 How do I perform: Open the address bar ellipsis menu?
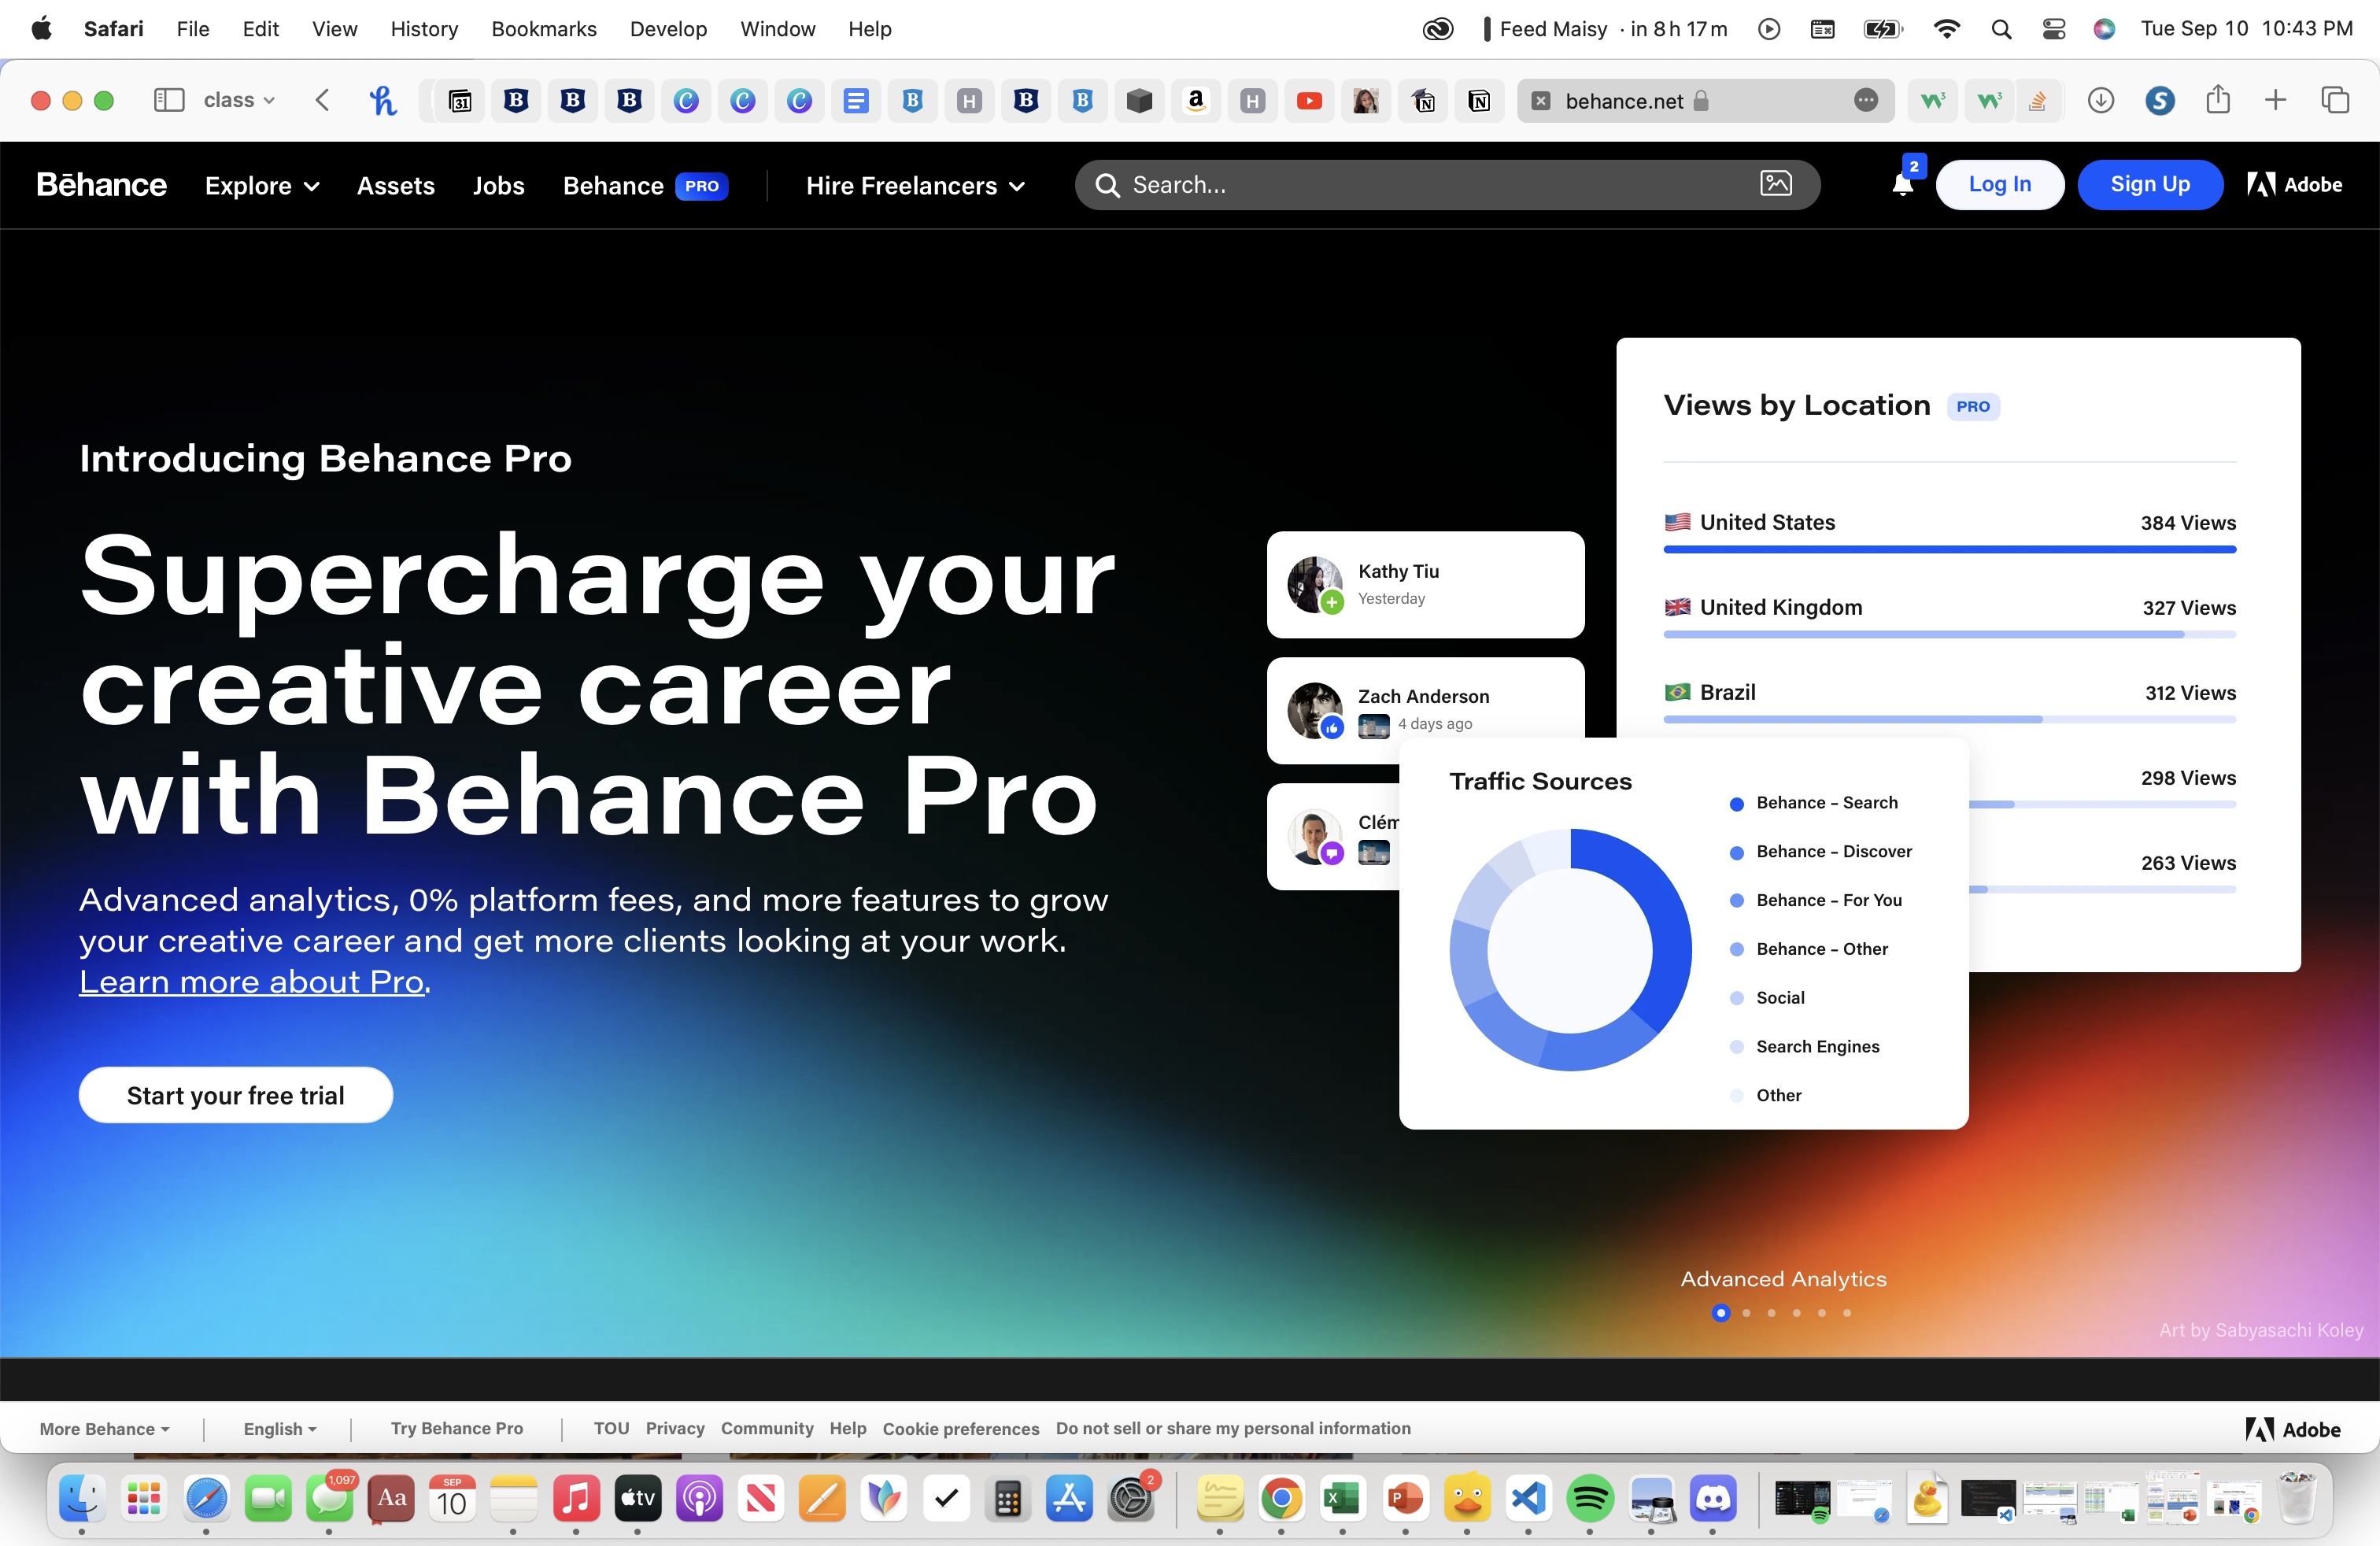point(1866,100)
